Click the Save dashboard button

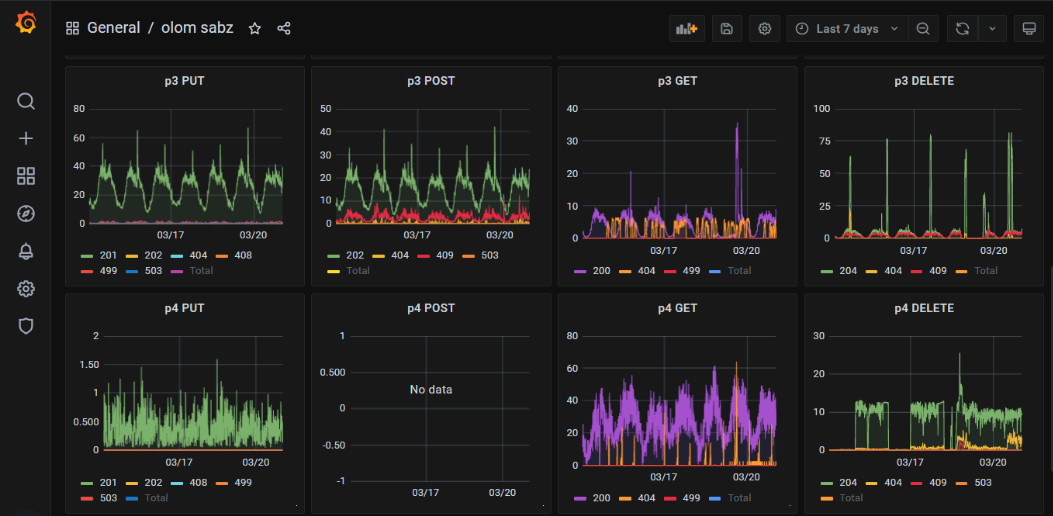pos(726,29)
